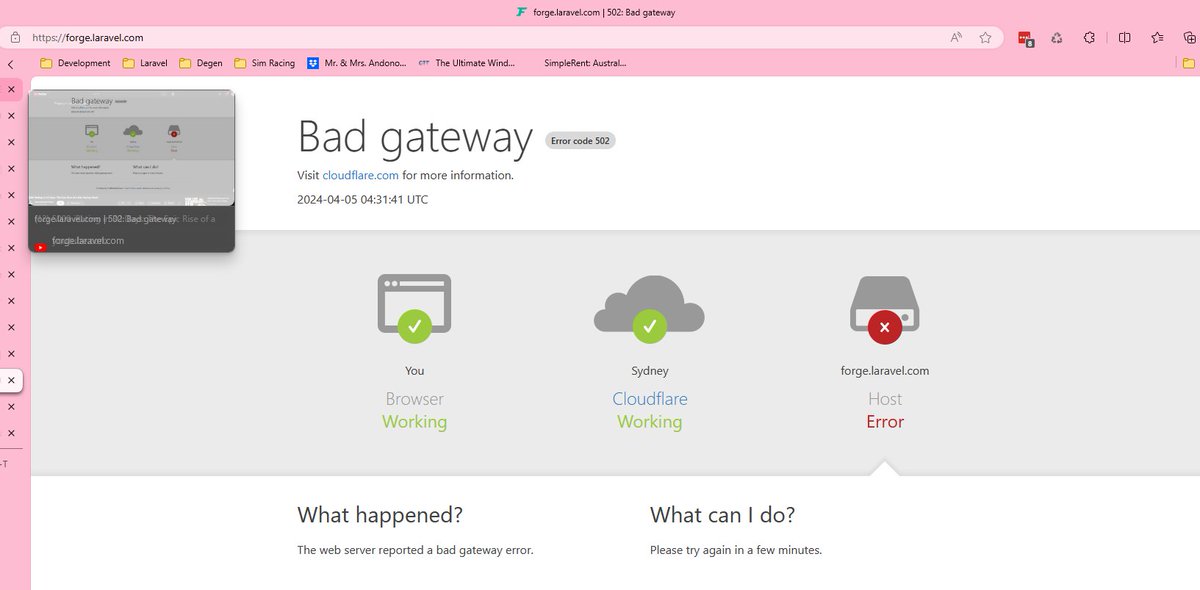
Task: Open the red extension with badge 8
Action: click(x=1025, y=38)
